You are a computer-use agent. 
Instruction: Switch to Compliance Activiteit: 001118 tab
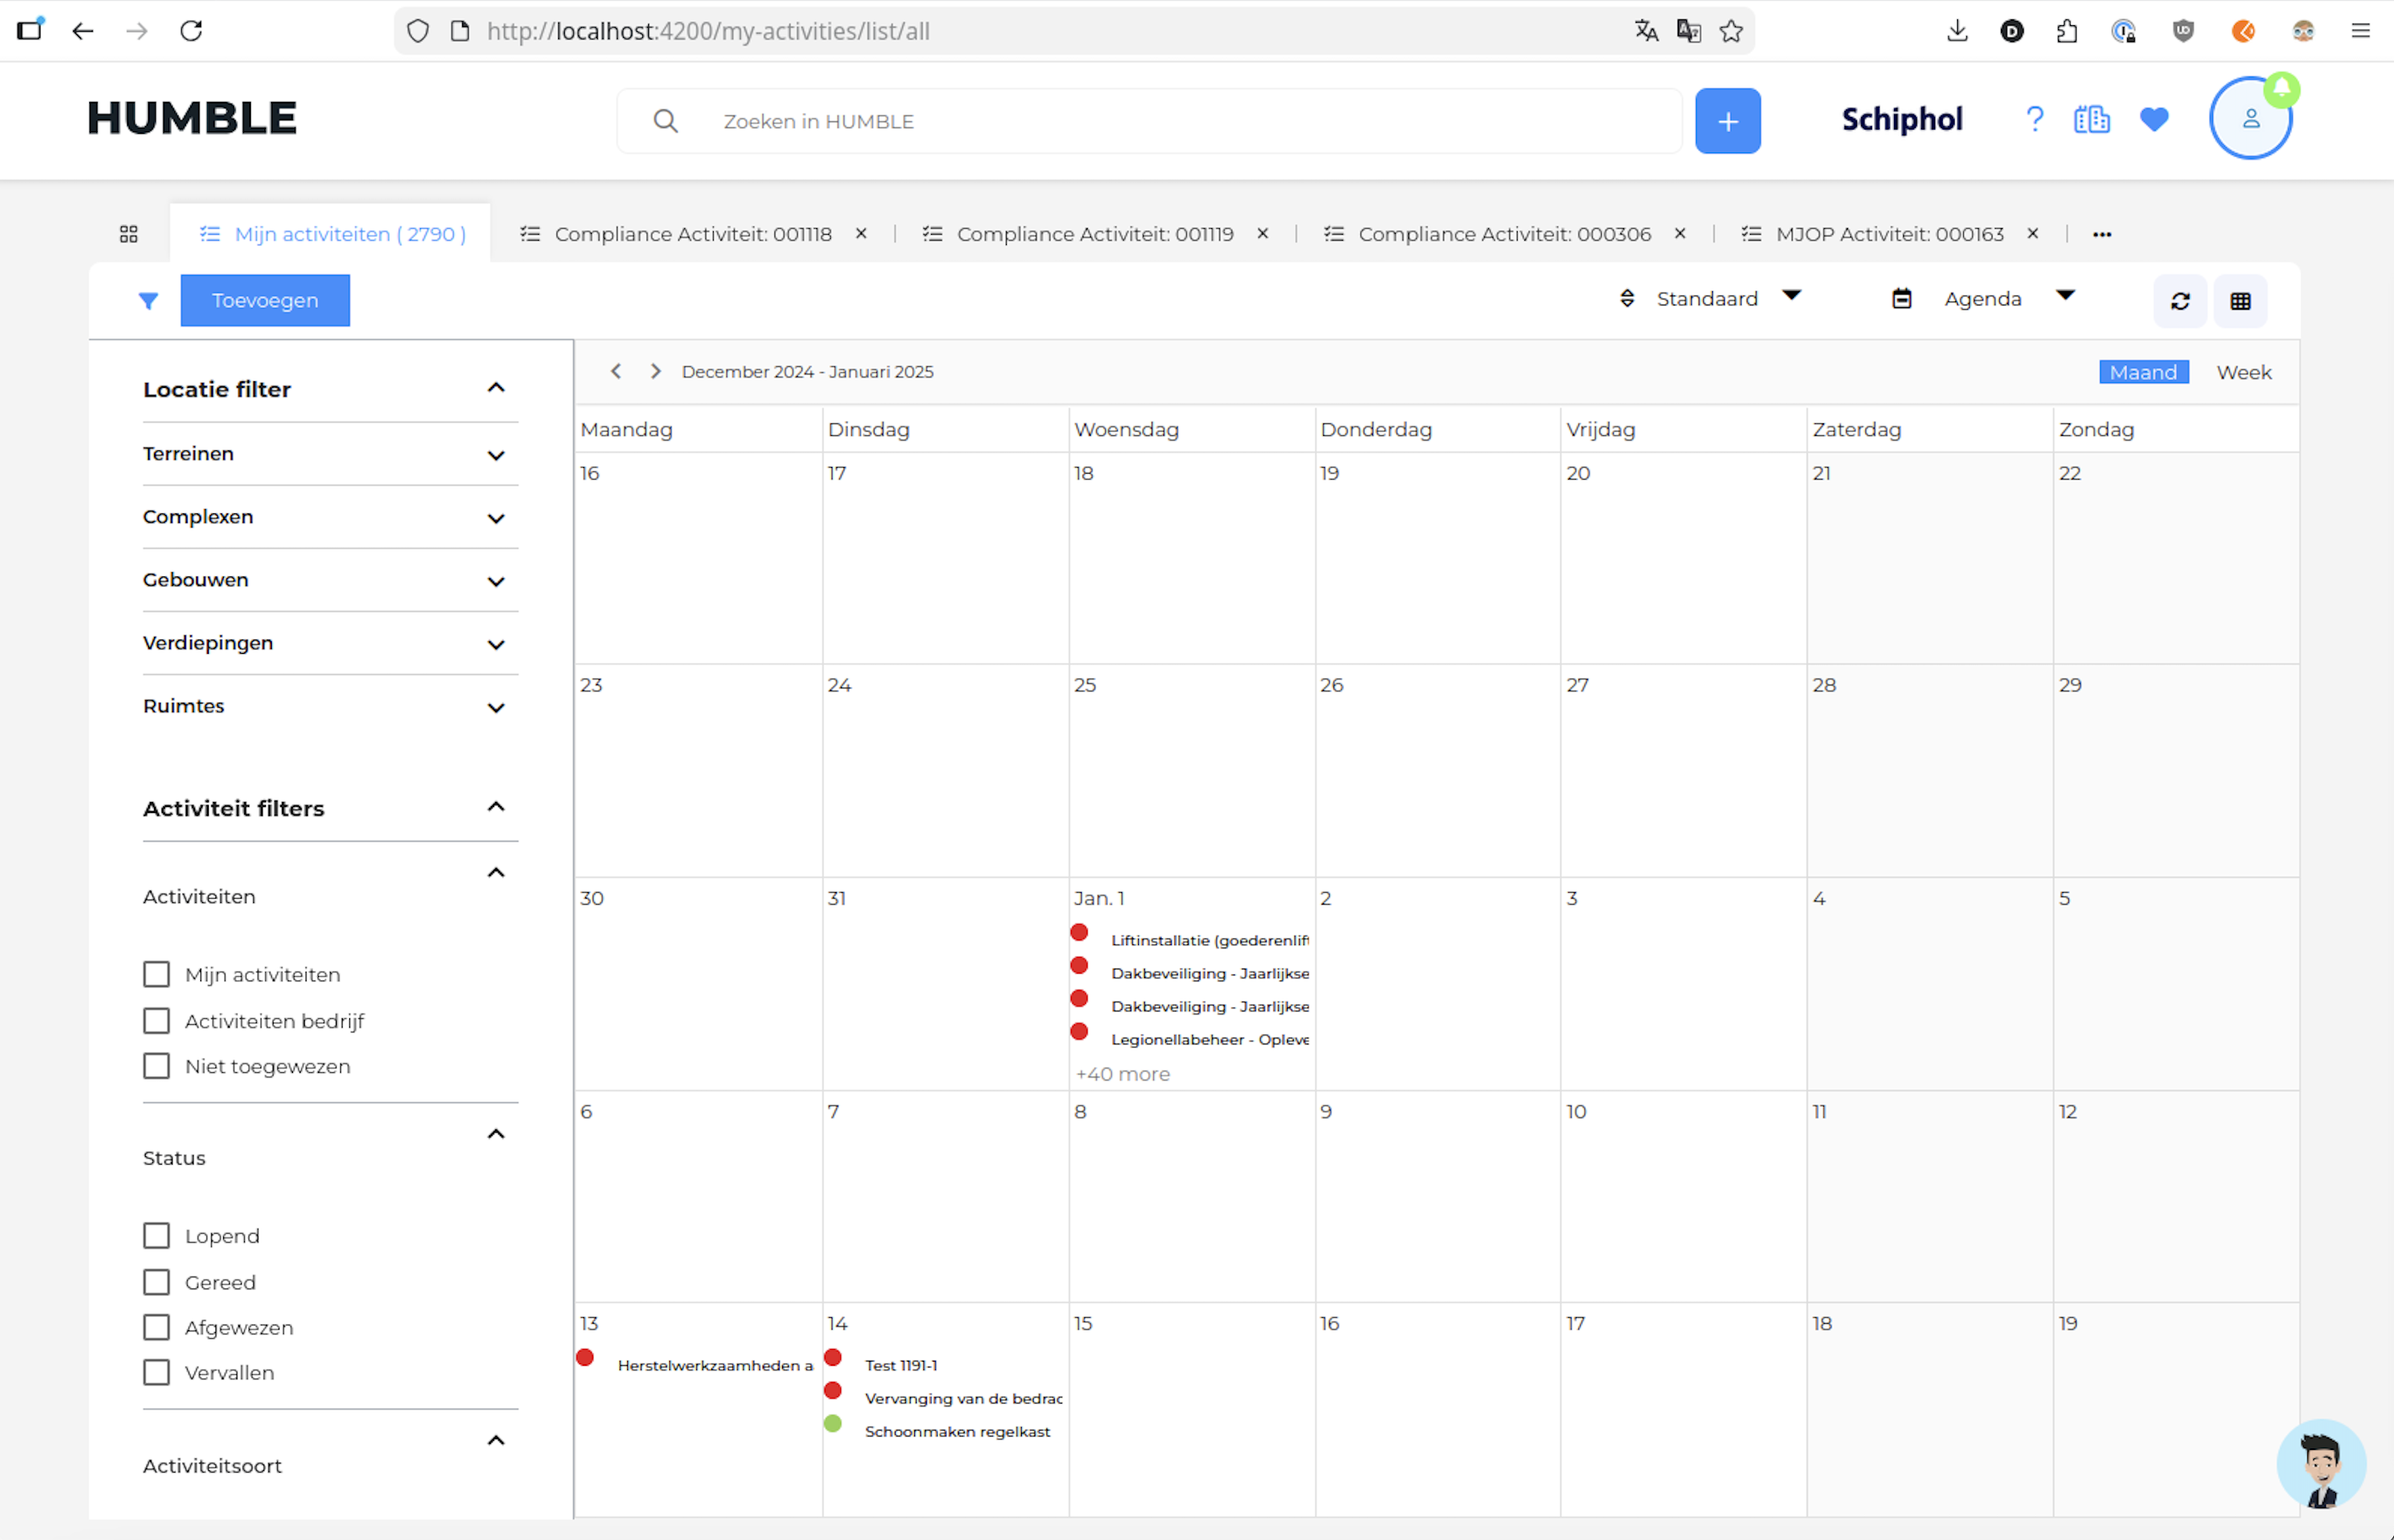click(x=692, y=234)
